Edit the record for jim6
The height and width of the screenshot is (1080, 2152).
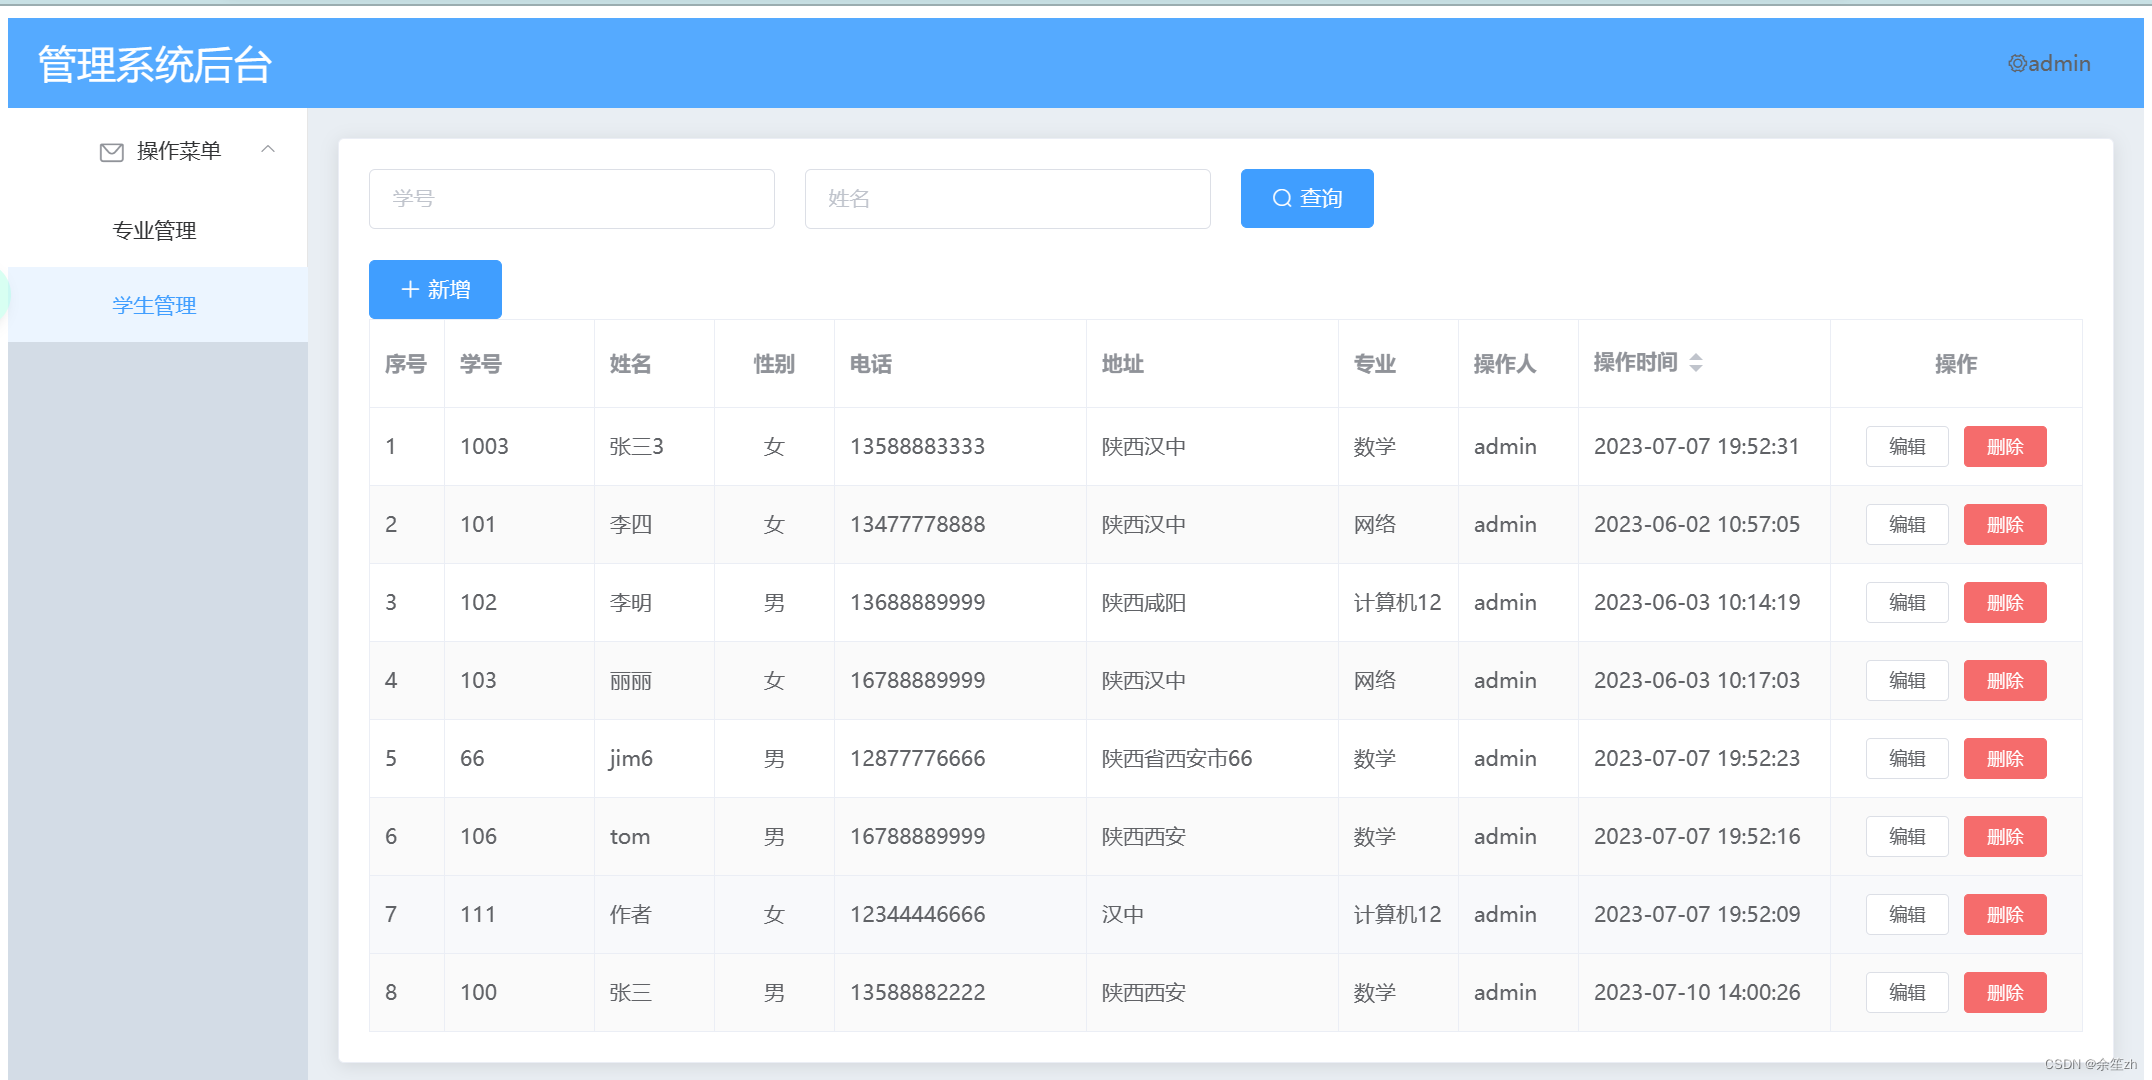1906,758
